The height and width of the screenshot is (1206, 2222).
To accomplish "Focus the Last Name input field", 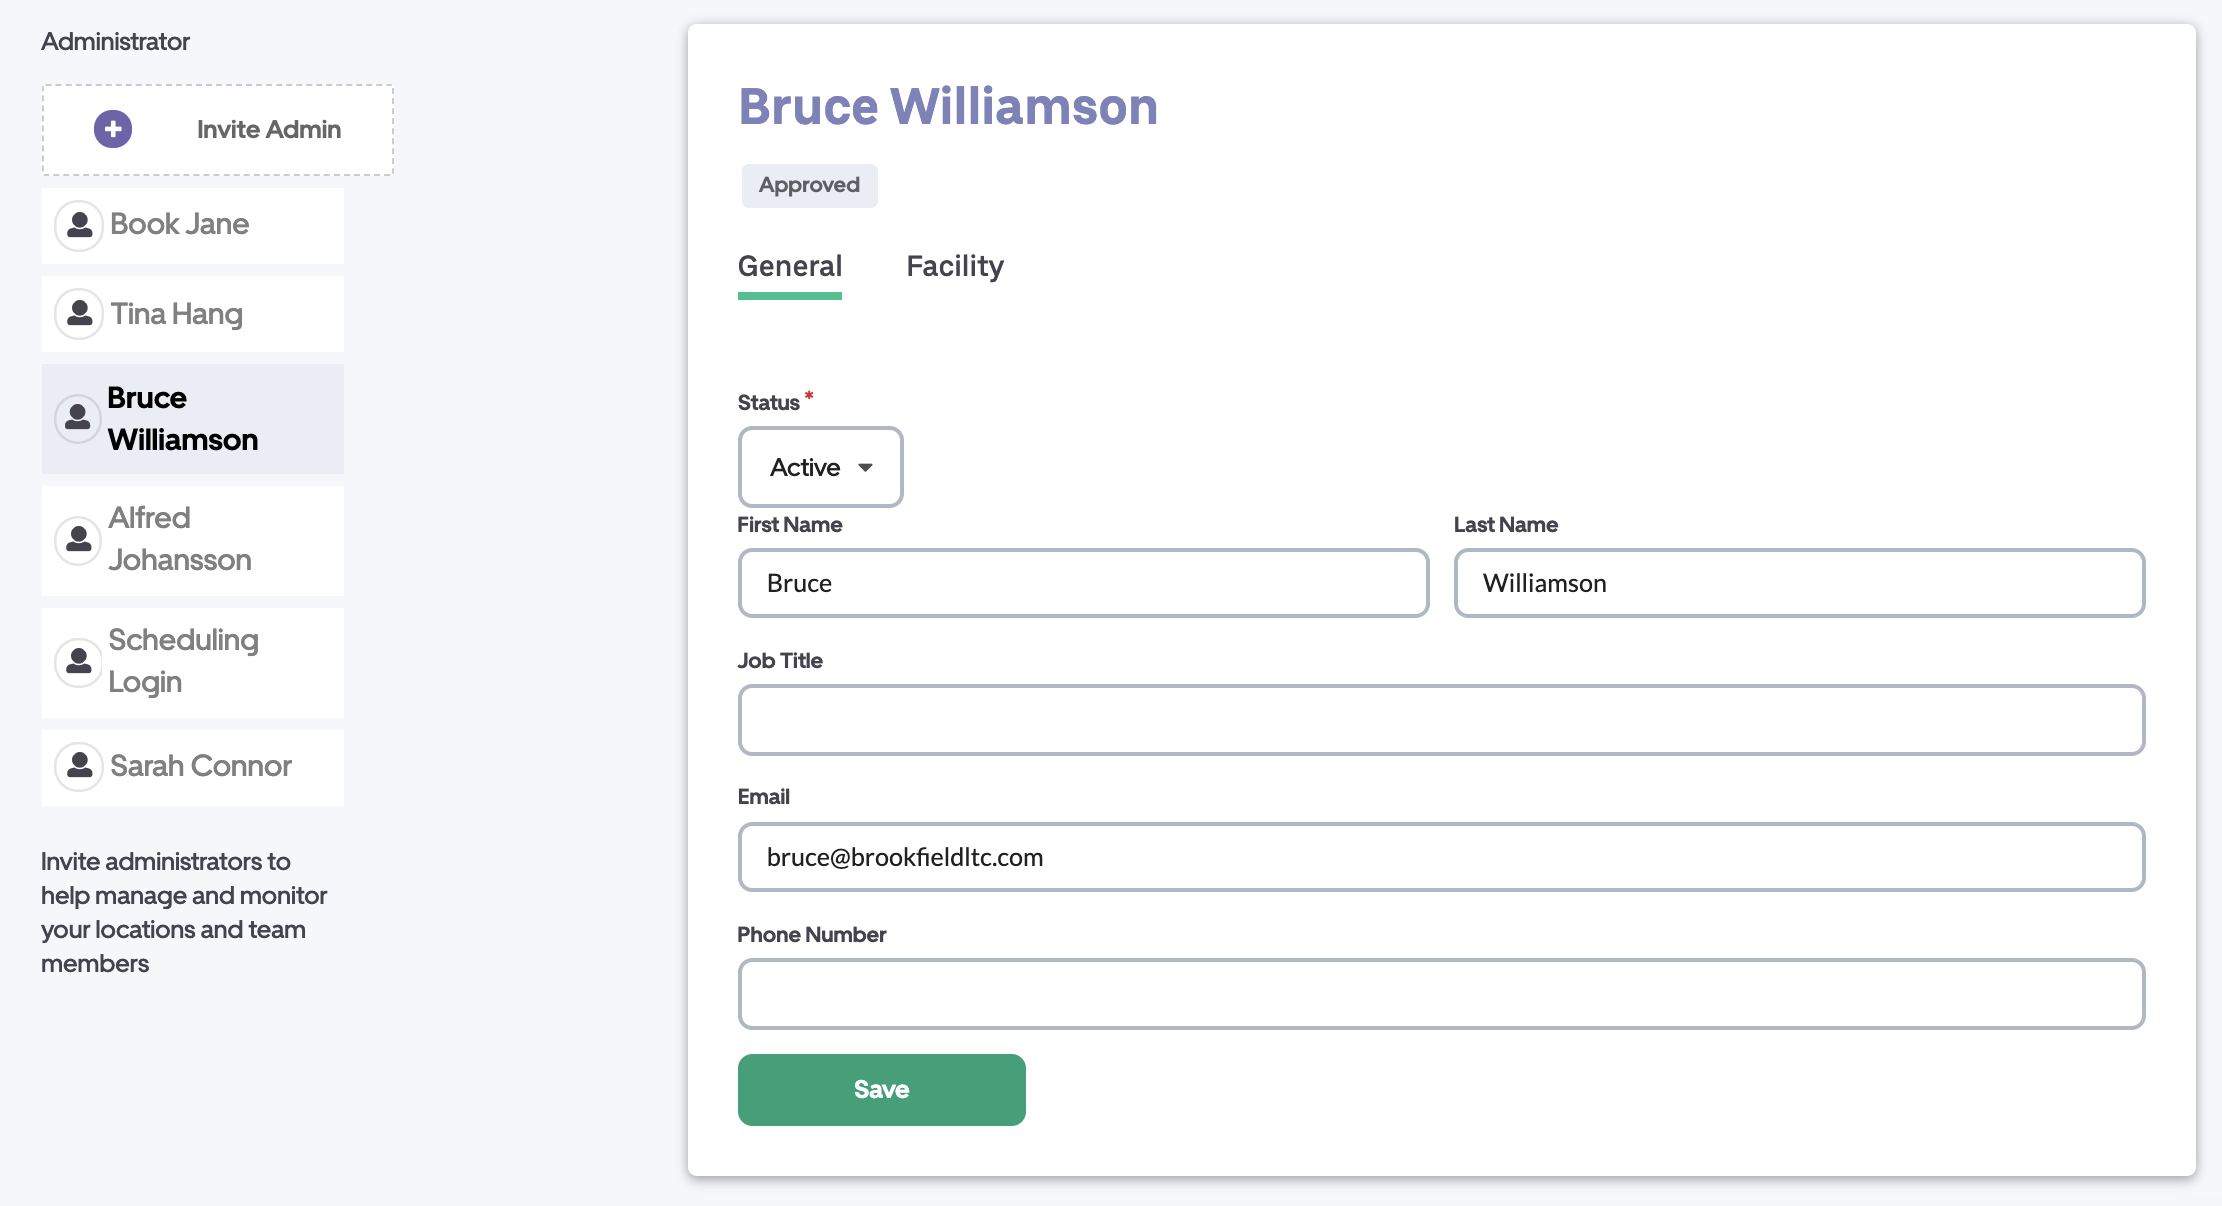I will point(1798,583).
